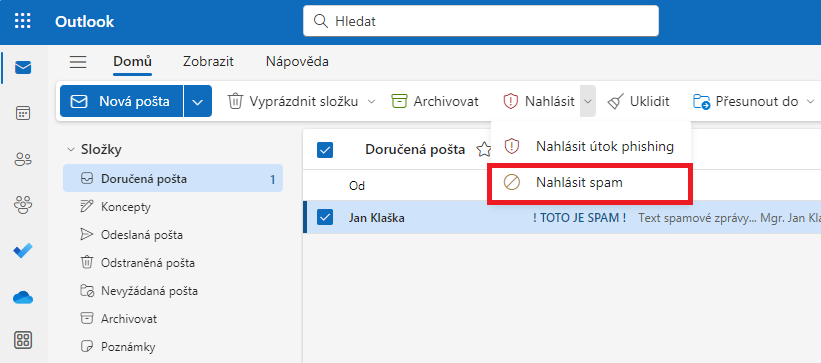Open People contacts in the left rail
821x363 pixels.
coord(23,159)
